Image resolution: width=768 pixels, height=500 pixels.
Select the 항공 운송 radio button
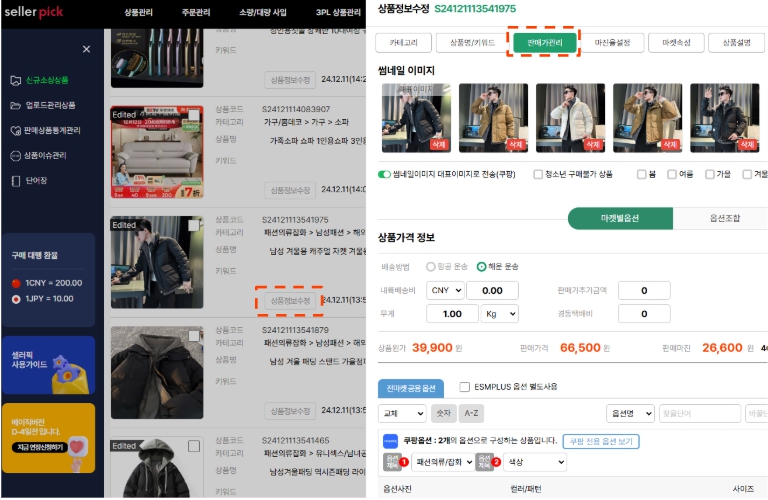pos(431,267)
